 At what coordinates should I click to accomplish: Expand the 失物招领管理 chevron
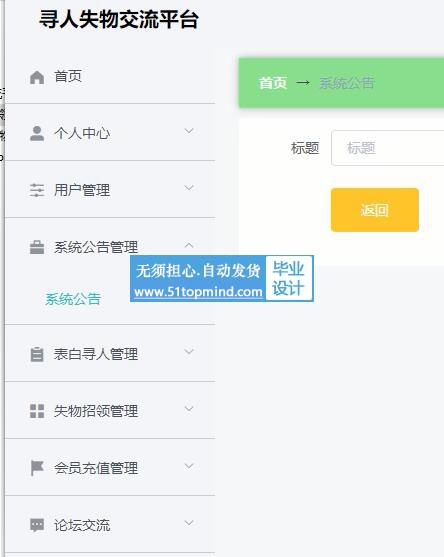point(189,409)
